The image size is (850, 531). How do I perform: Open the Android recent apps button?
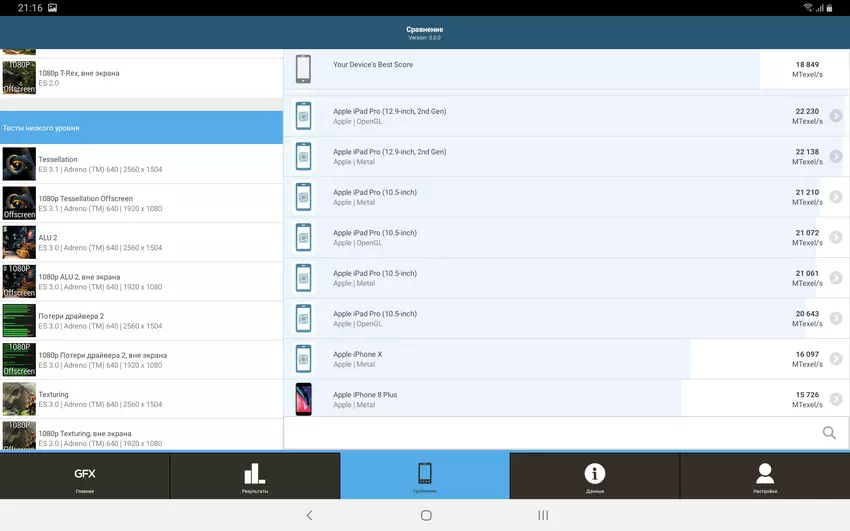(543, 515)
